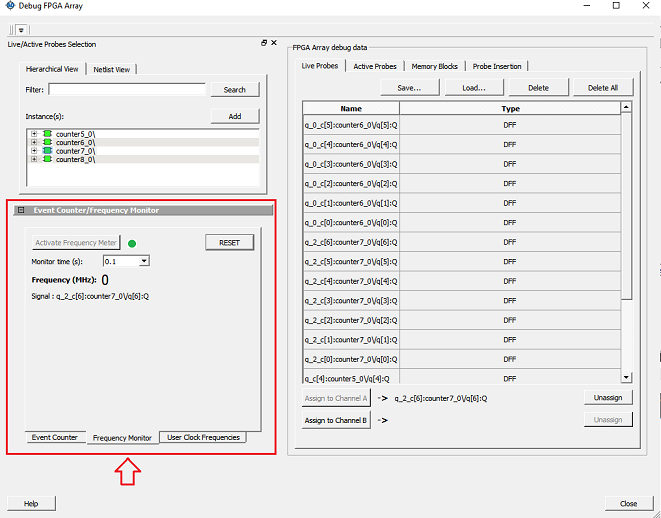The width and height of the screenshot is (661, 518).
Task: Click the counter8_0 instance icon
Action: coord(47,160)
